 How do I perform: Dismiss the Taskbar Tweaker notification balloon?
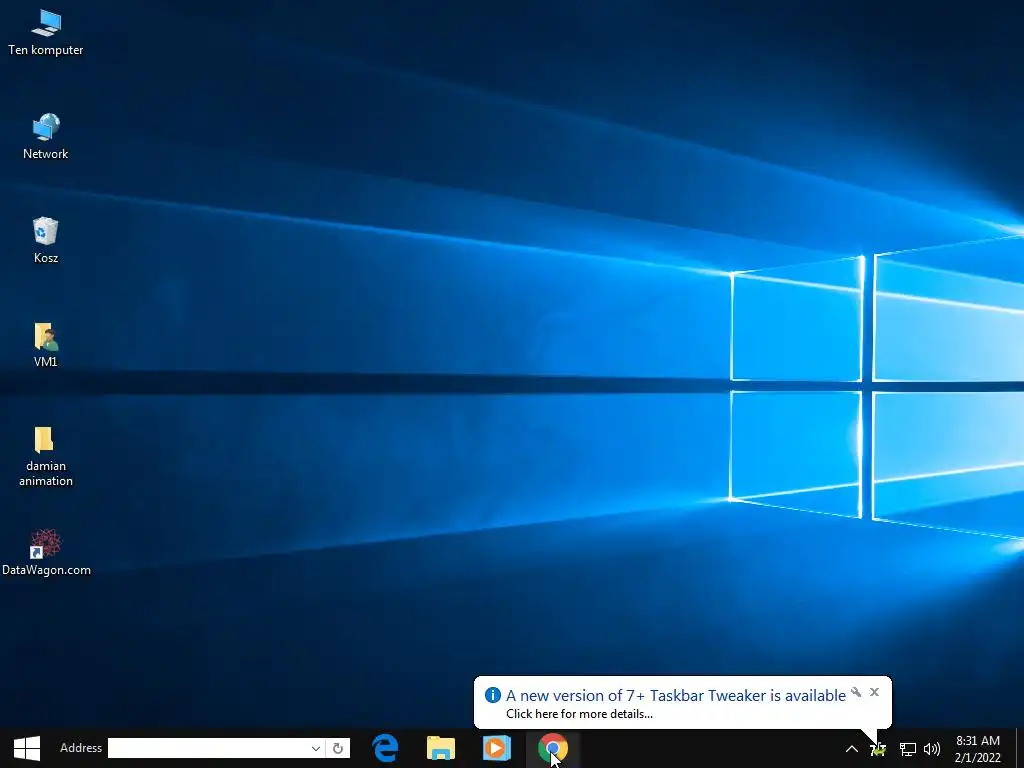[874, 692]
